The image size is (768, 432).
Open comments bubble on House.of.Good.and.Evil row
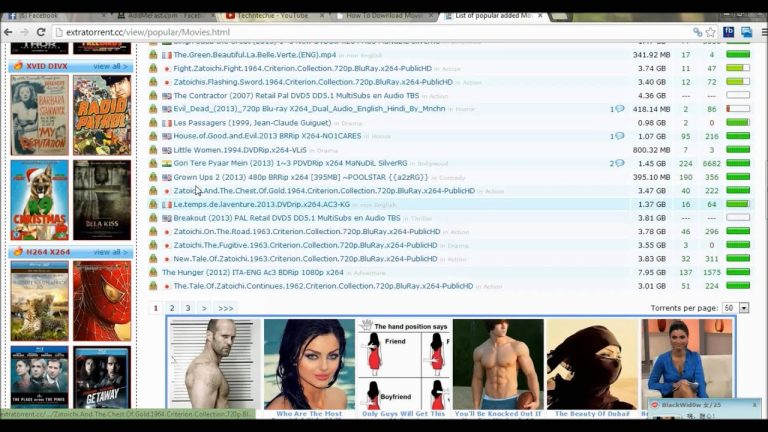pyautogui.click(x=620, y=136)
